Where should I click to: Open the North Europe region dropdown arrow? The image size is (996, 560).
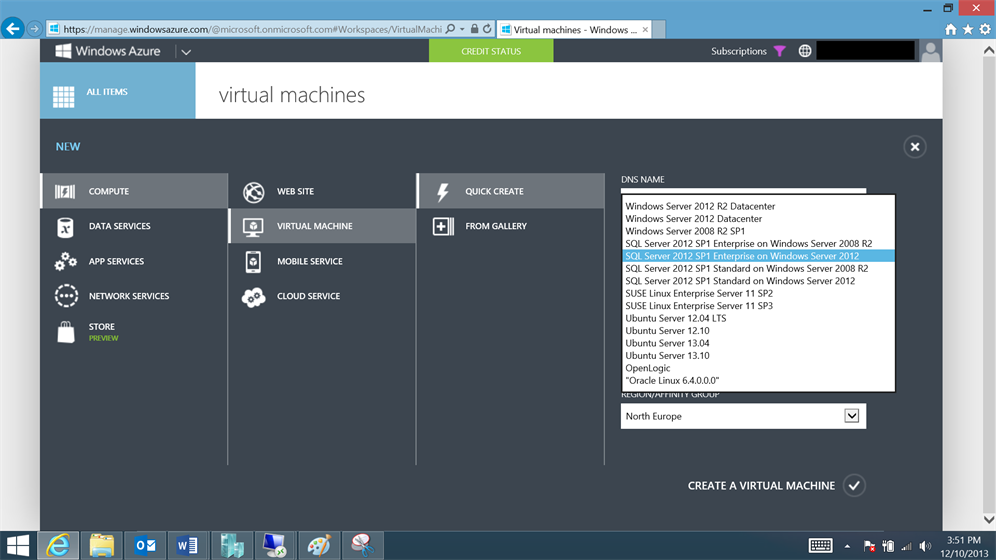click(852, 416)
